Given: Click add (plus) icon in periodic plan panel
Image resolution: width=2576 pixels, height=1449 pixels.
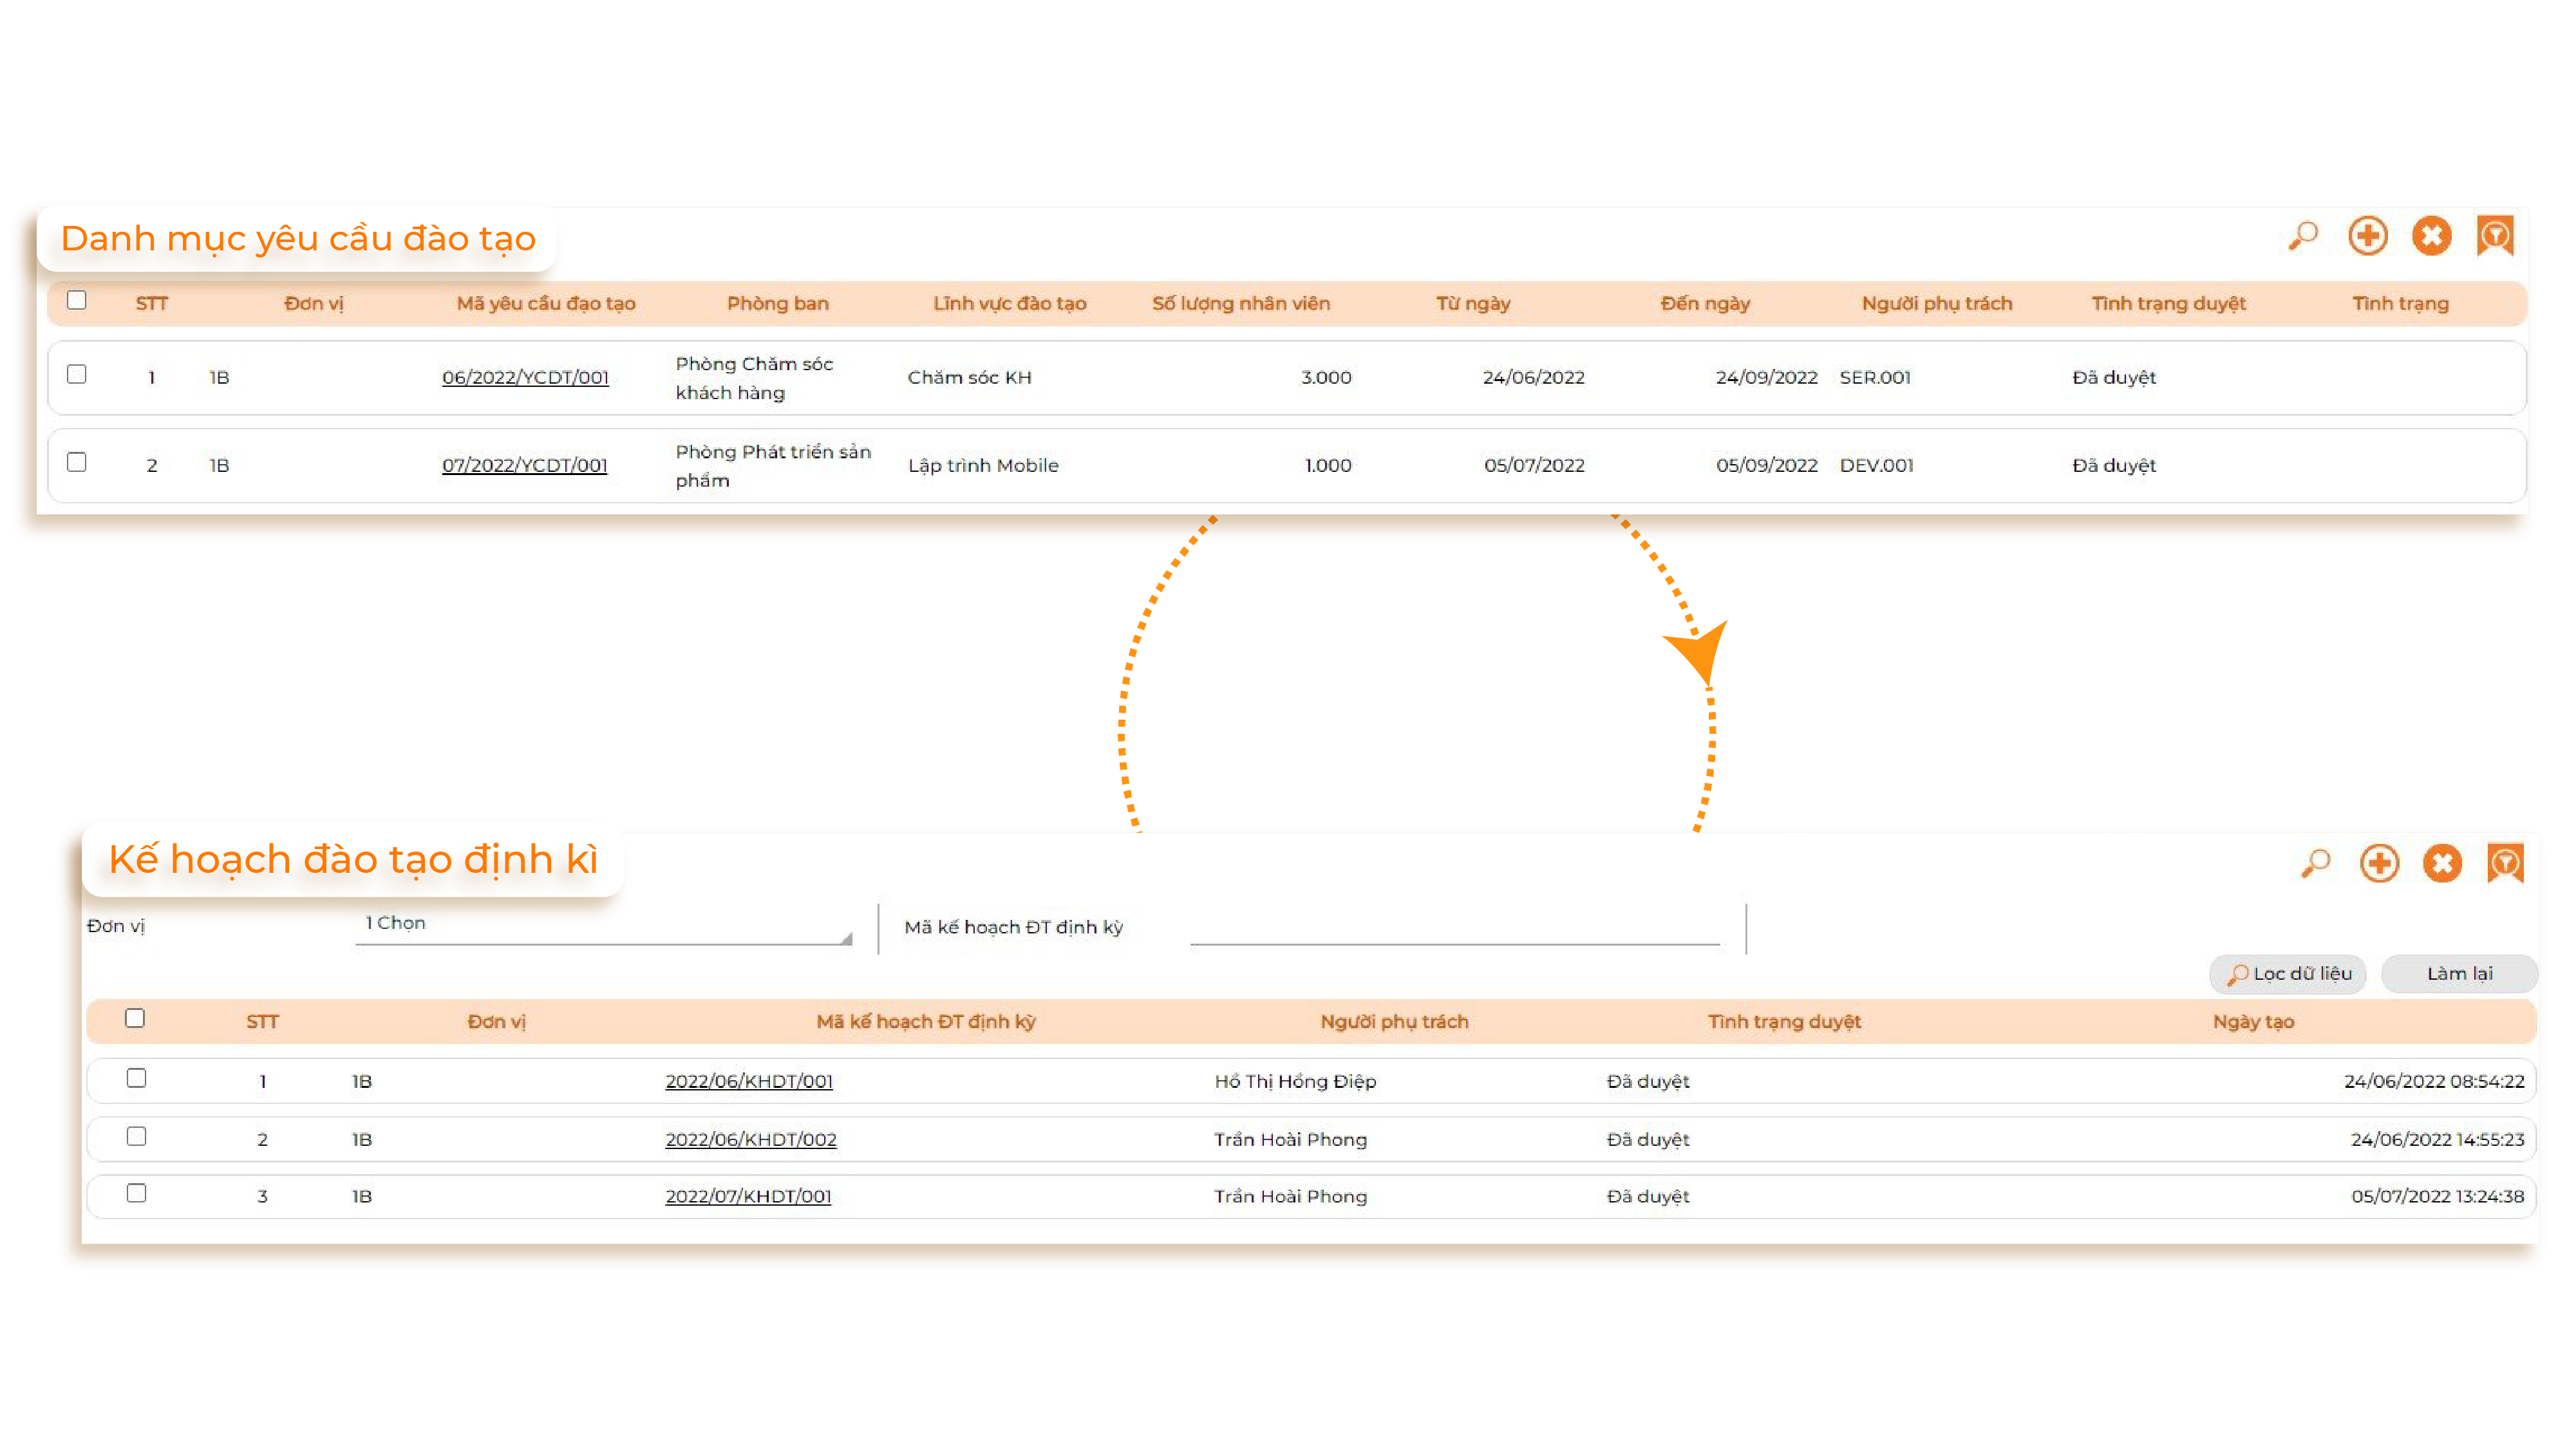Looking at the screenshot, I should (2379, 863).
